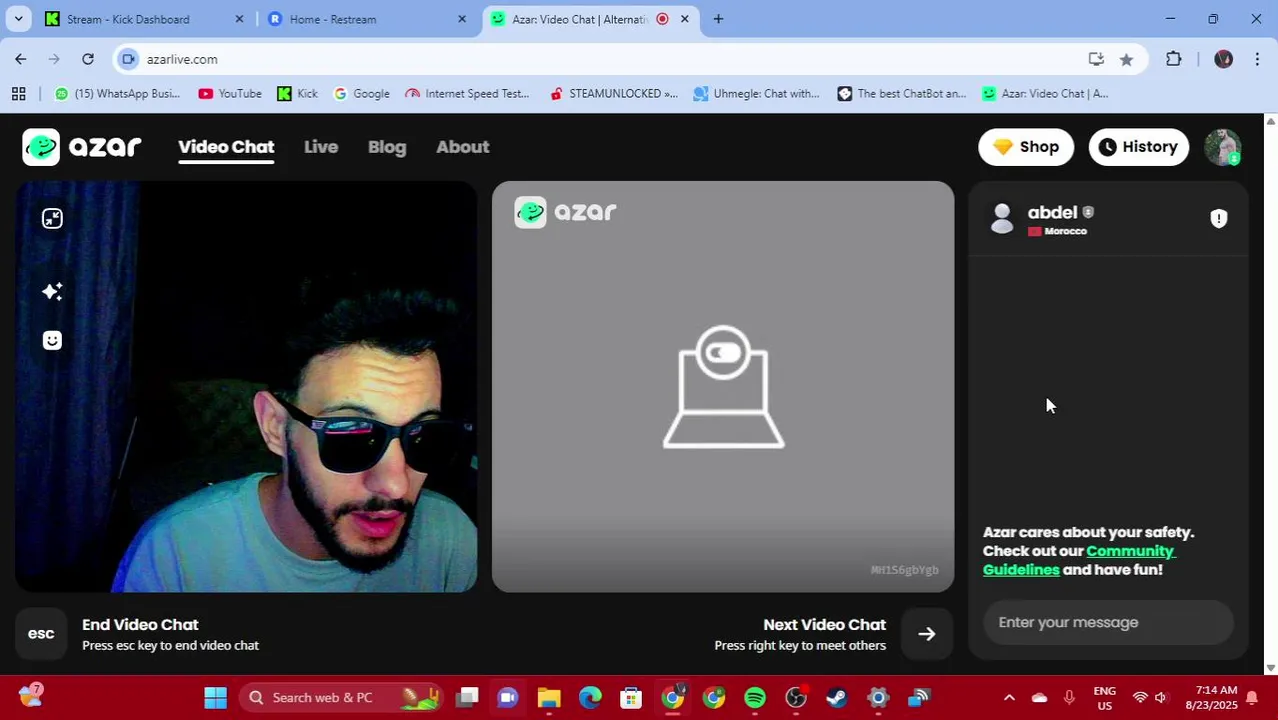Open a new browser tab
1278x720 pixels.
tap(718, 19)
